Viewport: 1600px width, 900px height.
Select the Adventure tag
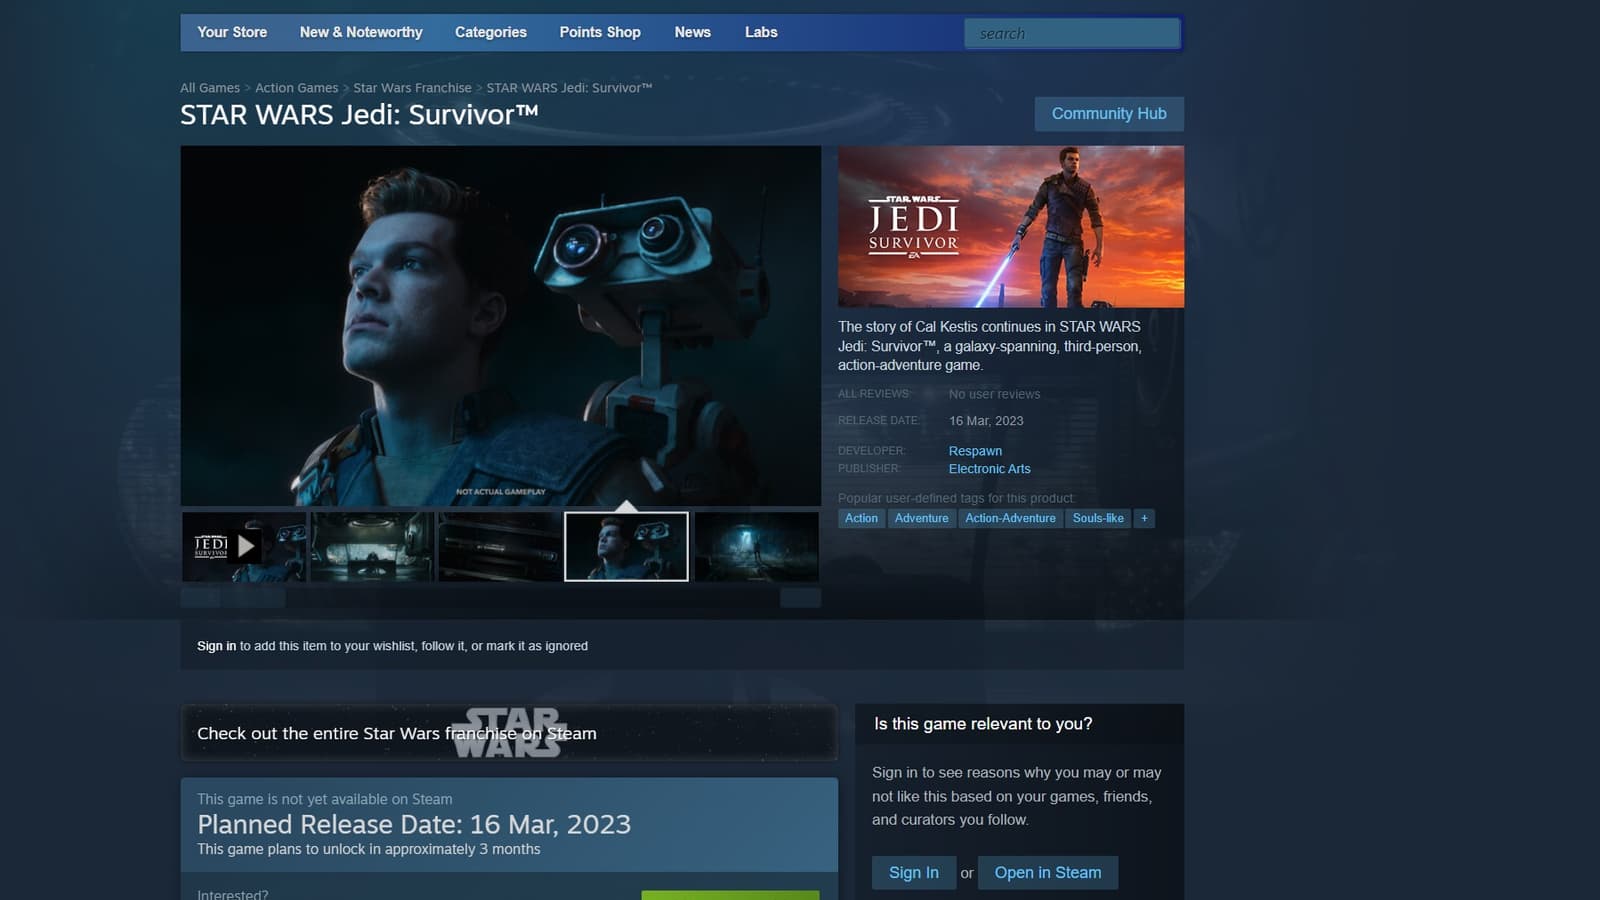coord(921,518)
